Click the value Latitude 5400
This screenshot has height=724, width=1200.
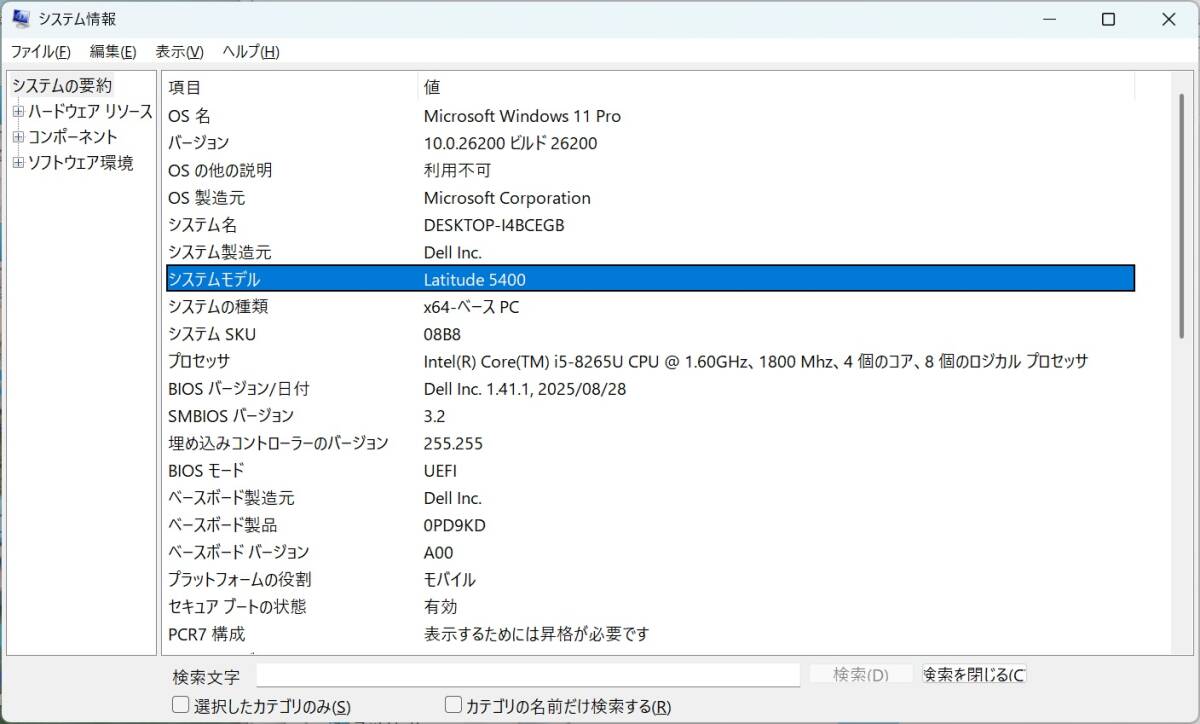click(475, 280)
